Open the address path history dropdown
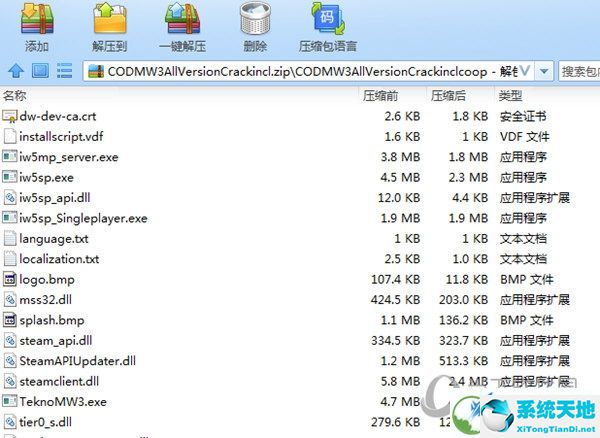Viewport: 600px width, 438px height. [x=544, y=71]
